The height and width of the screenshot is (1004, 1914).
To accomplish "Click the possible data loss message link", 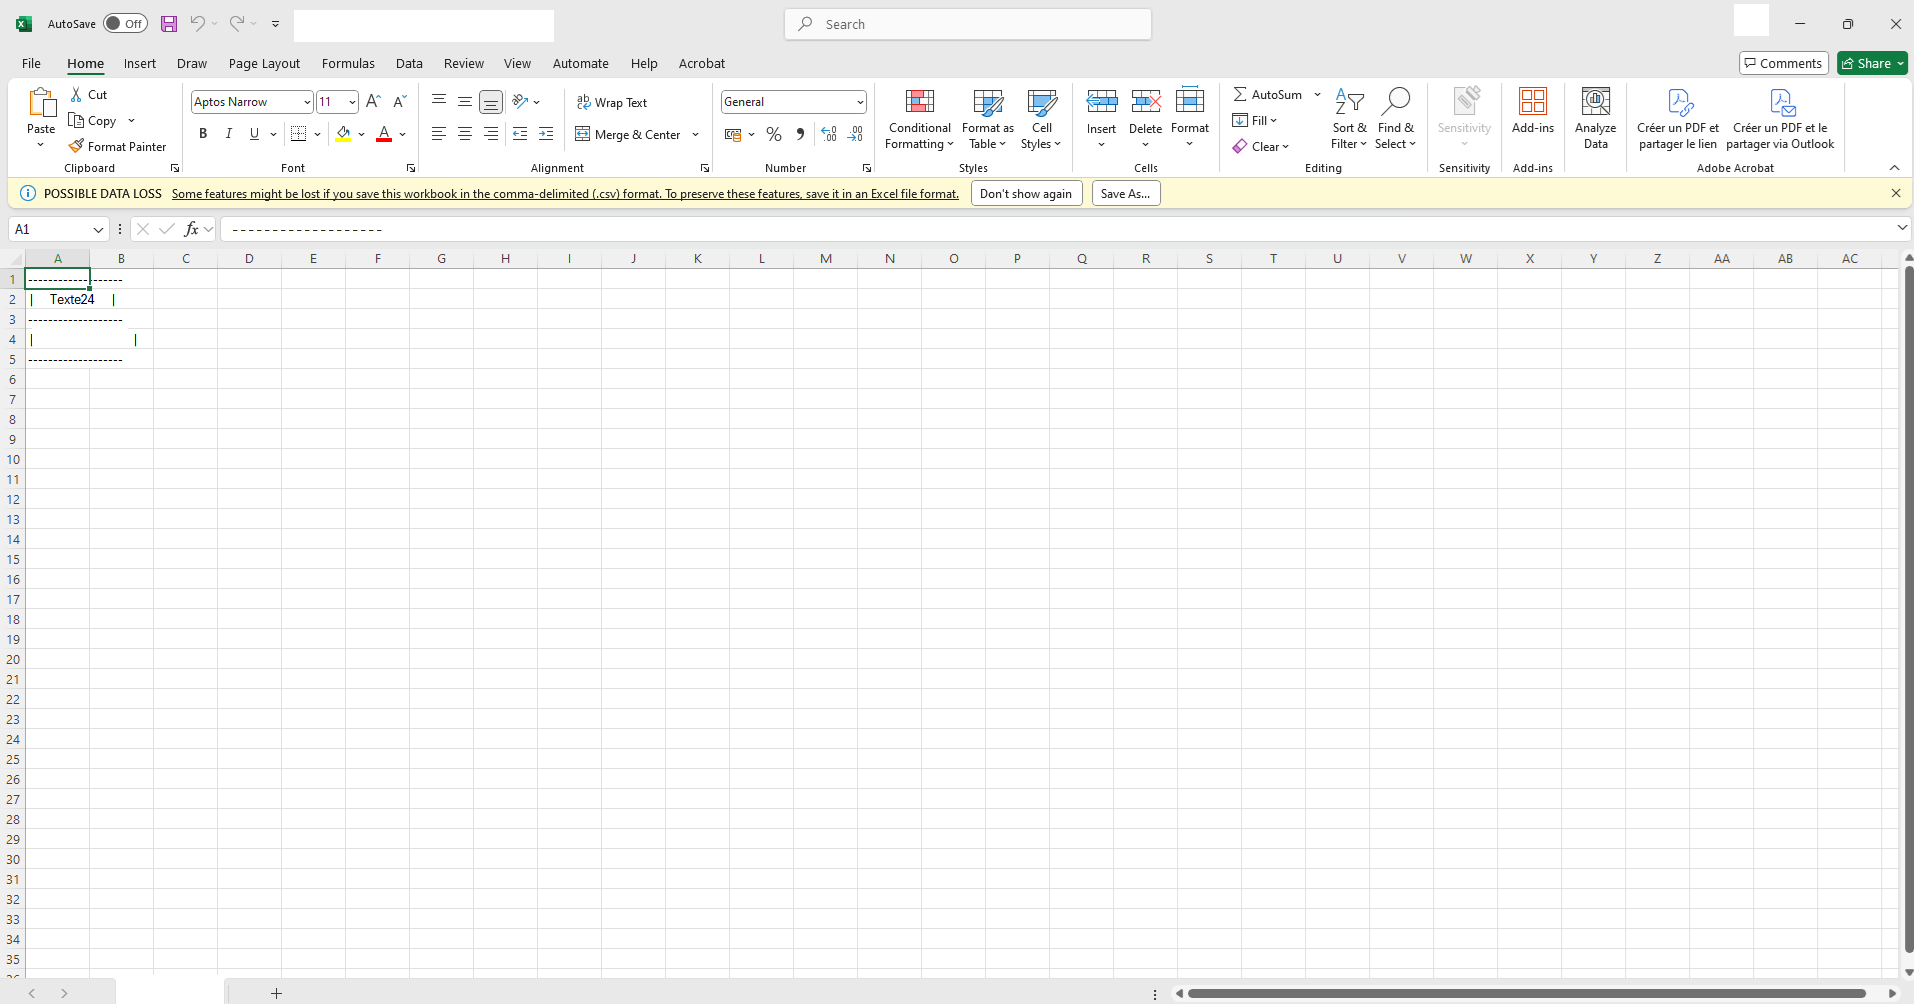I will tap(565, 194).
